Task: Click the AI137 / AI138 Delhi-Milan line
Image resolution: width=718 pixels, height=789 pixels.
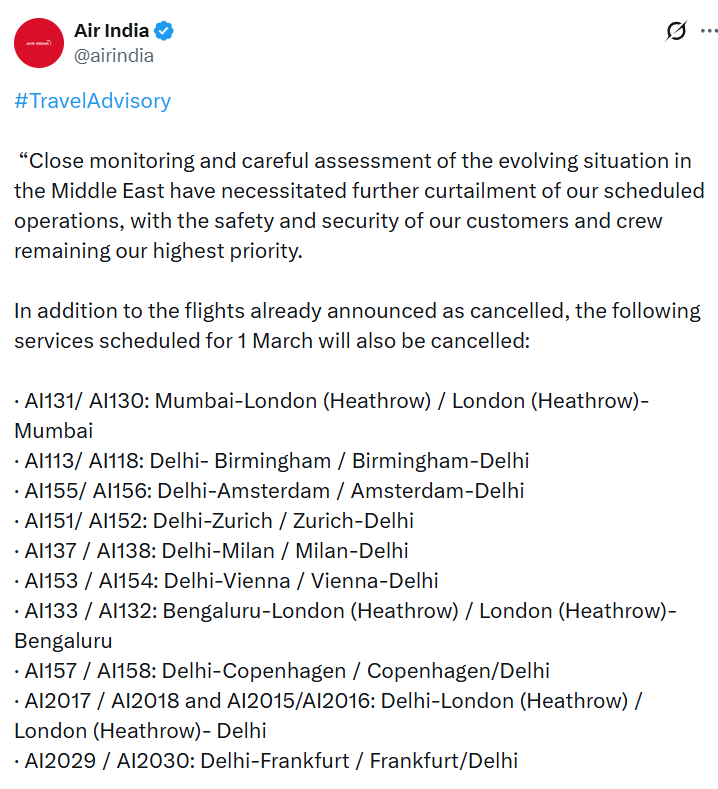Action: [211, 551]
